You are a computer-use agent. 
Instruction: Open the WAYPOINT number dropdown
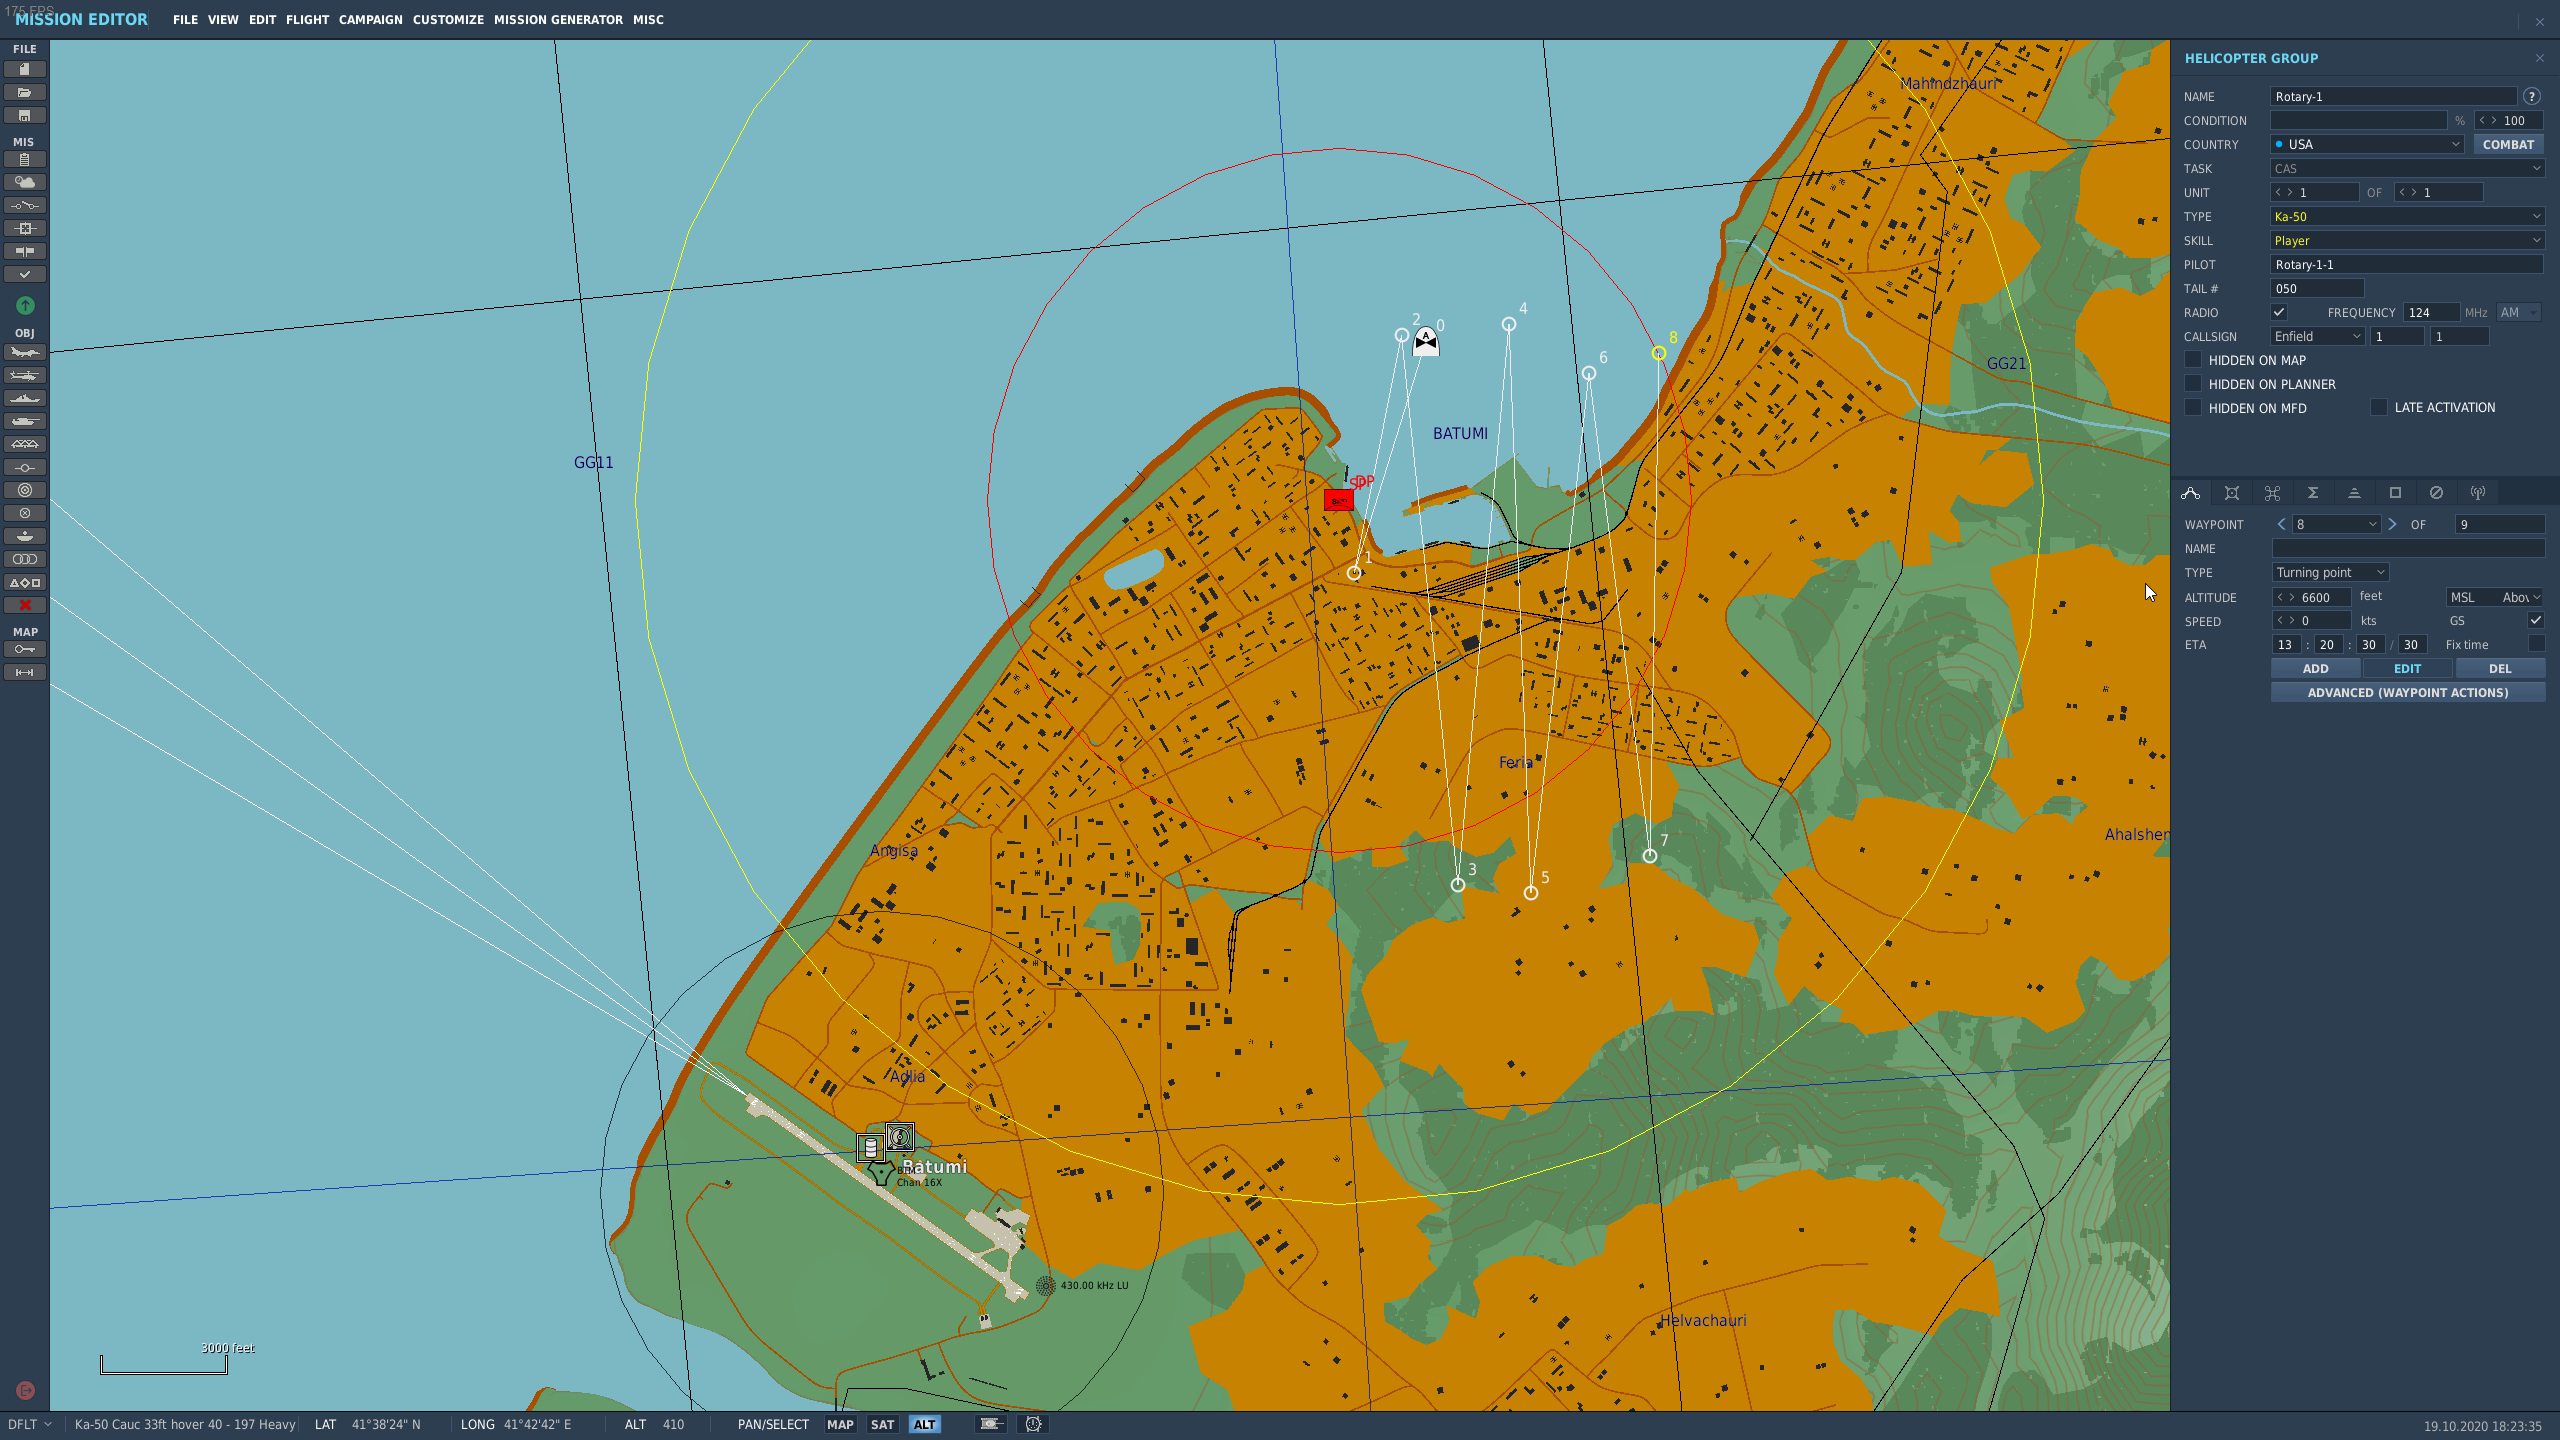tap(2337, 524)
